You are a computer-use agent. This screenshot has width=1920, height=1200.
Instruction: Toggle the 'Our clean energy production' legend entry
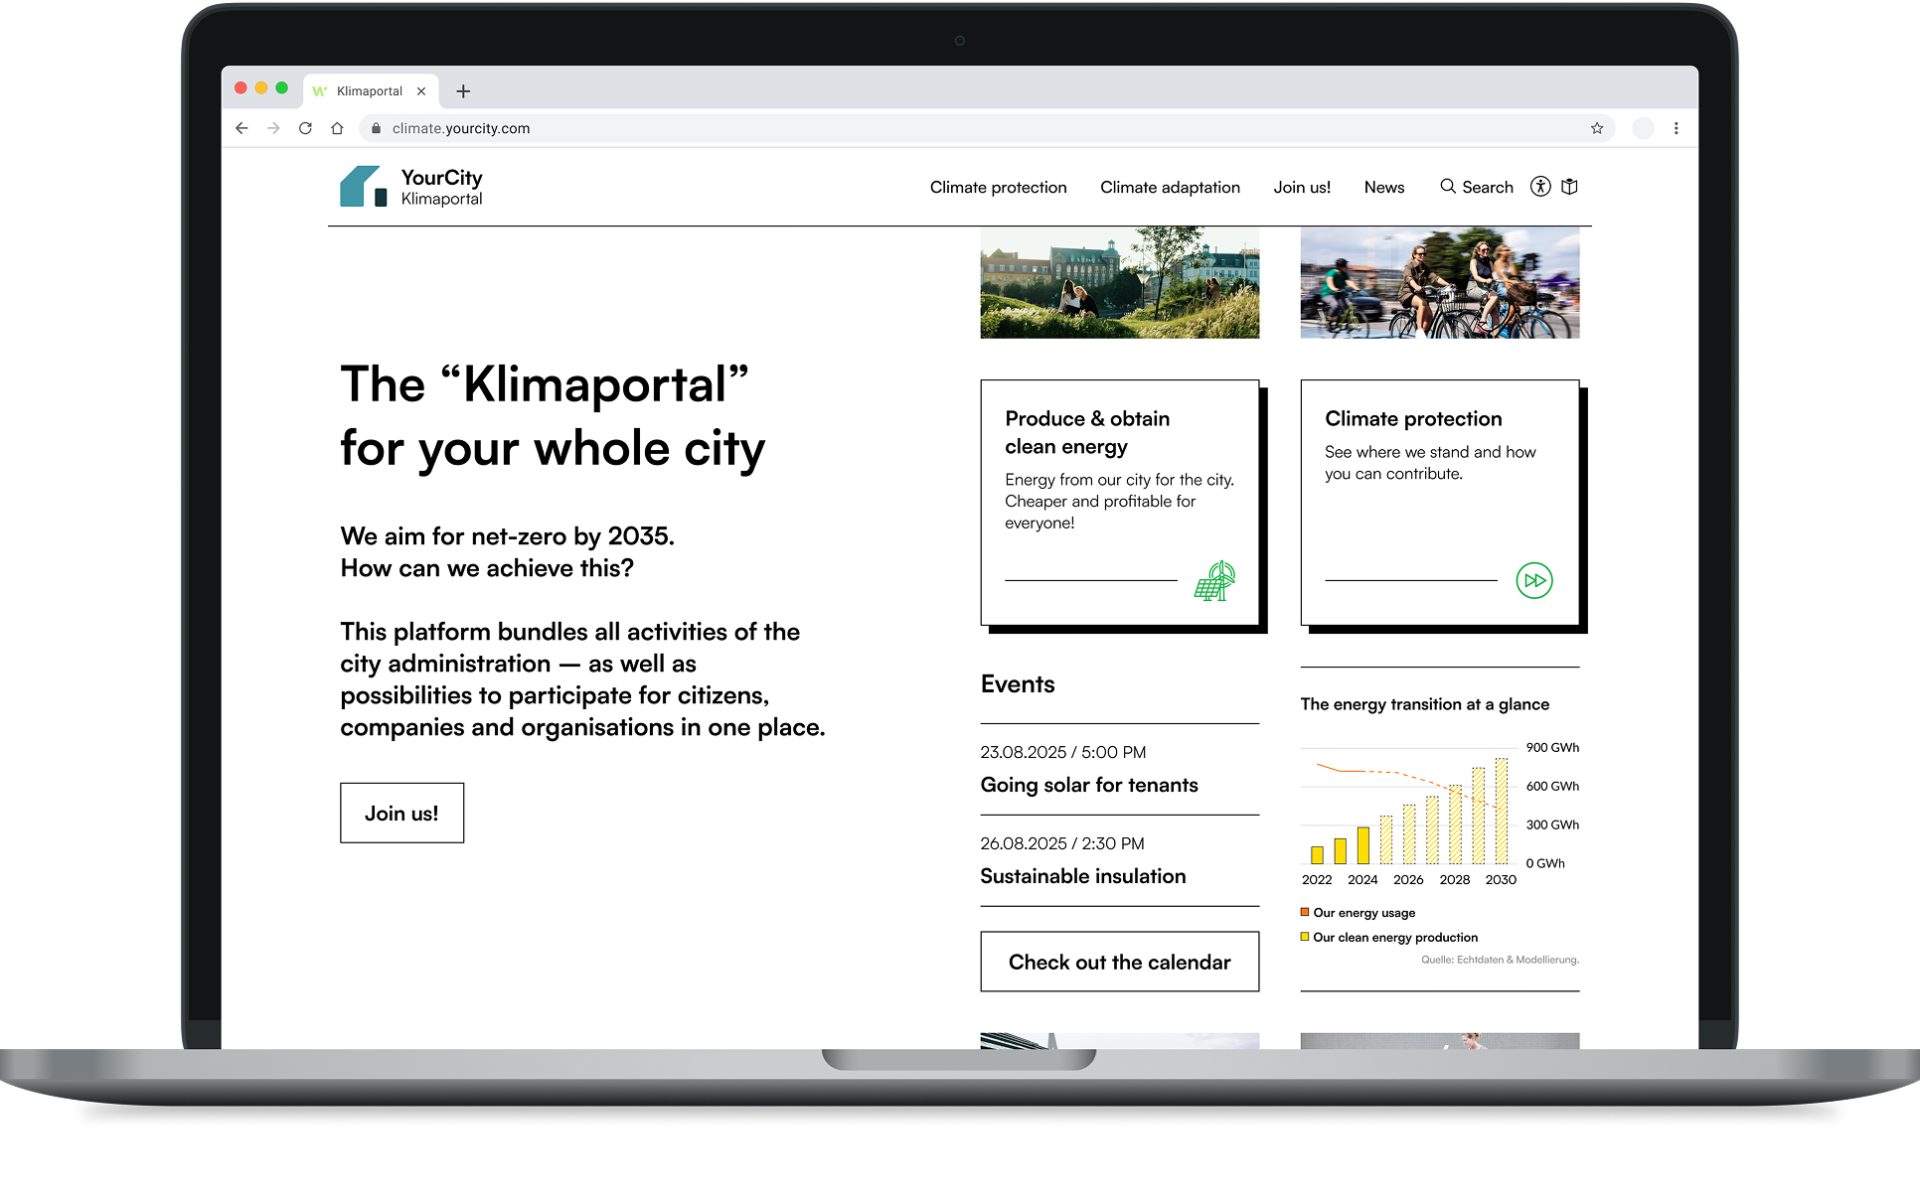(1394, 937)
